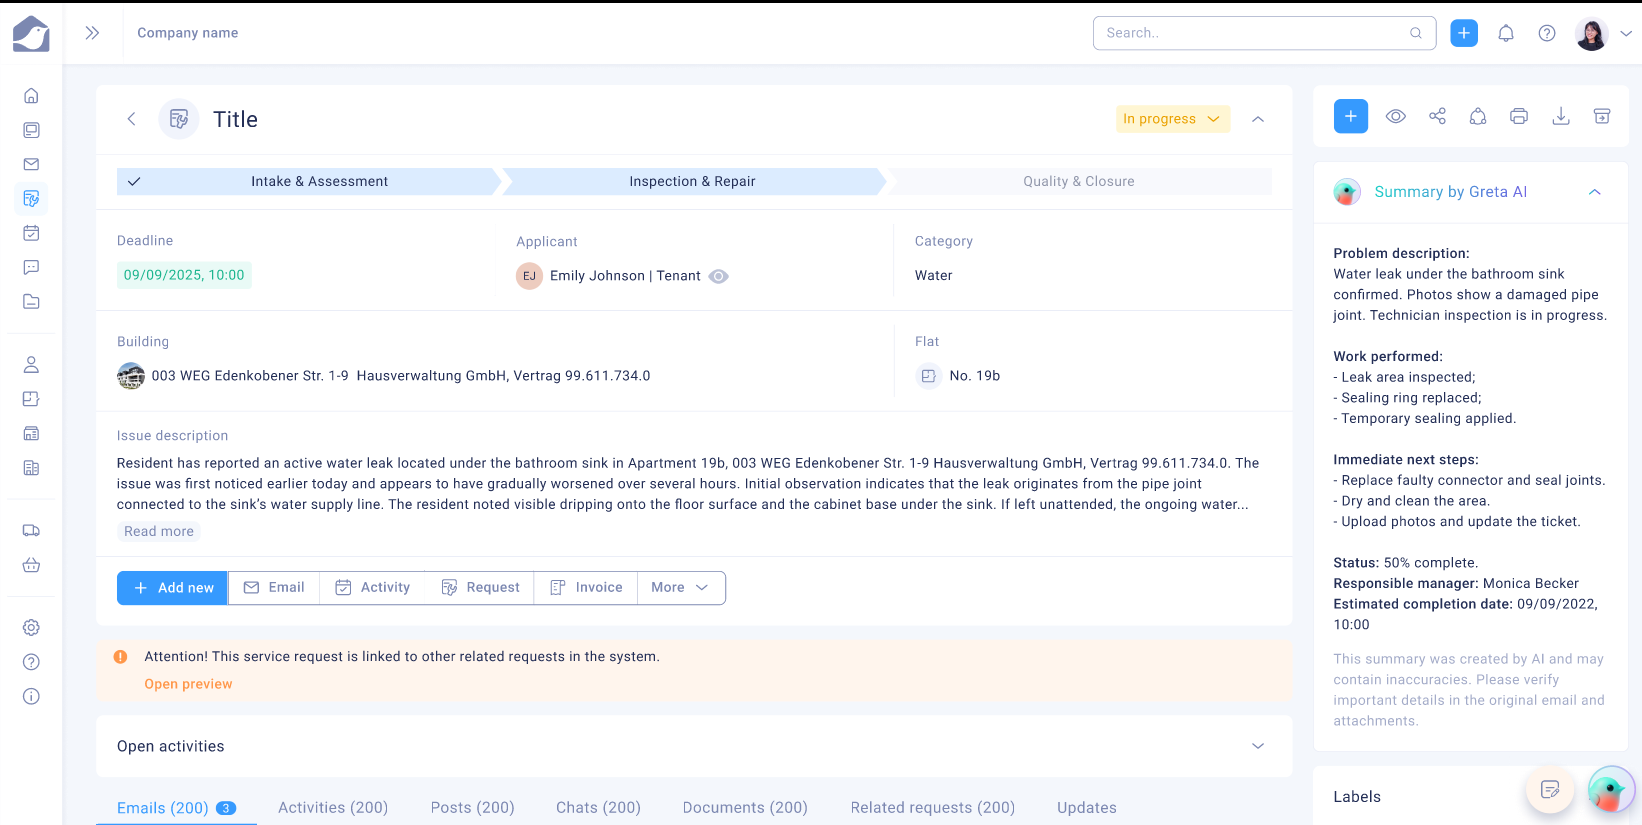Open notifications bell icon
Viewport: 1642px width, 825px height.
click(1506, 33)
